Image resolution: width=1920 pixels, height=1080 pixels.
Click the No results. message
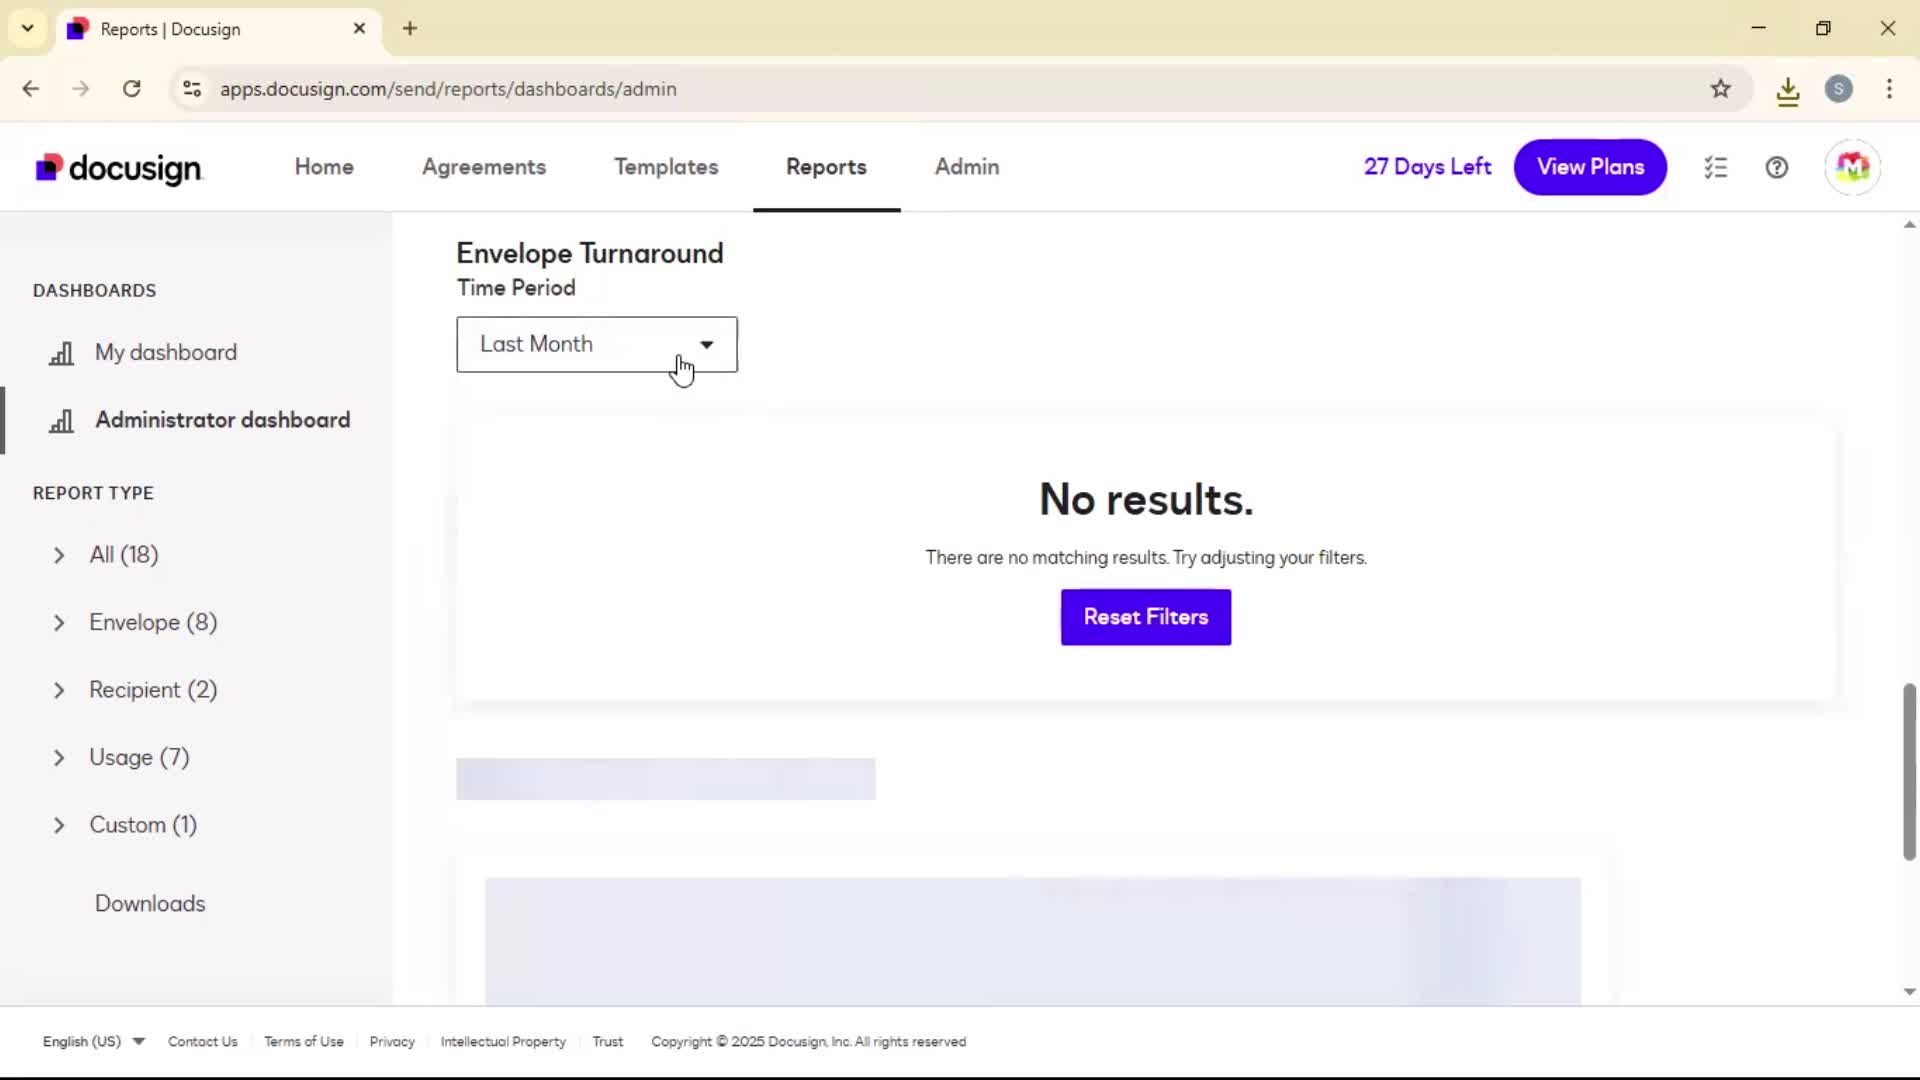1146,499
